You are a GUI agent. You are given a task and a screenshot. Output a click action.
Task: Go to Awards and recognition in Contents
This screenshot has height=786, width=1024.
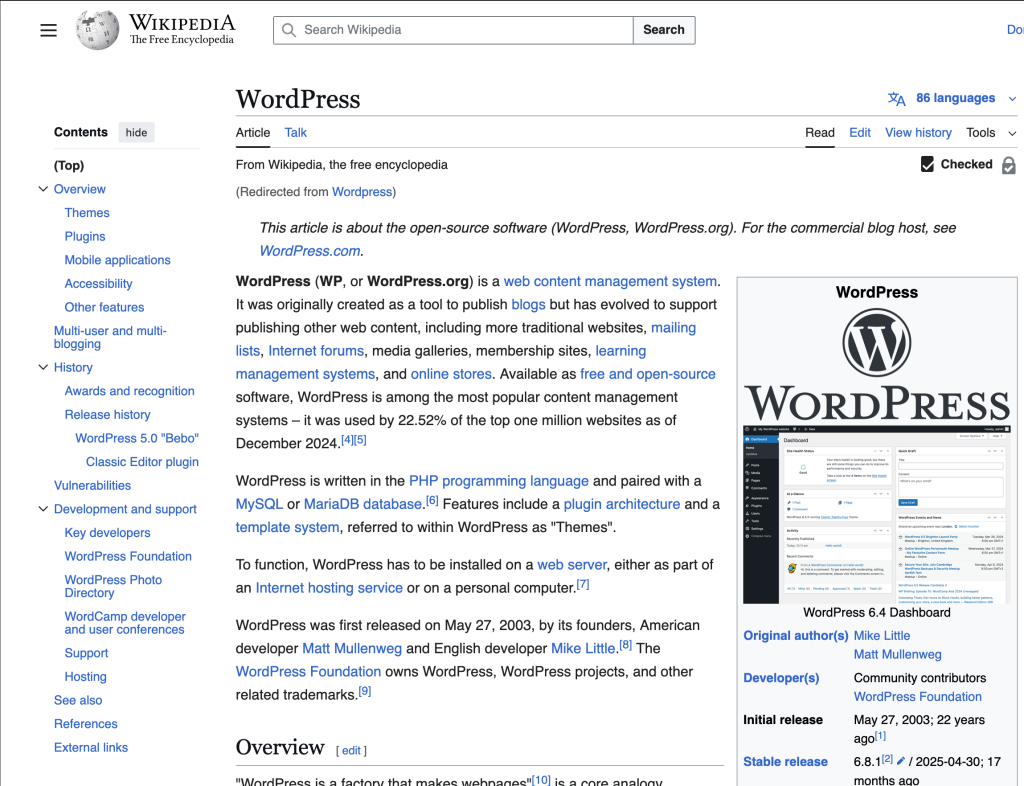tap(129, 391)
